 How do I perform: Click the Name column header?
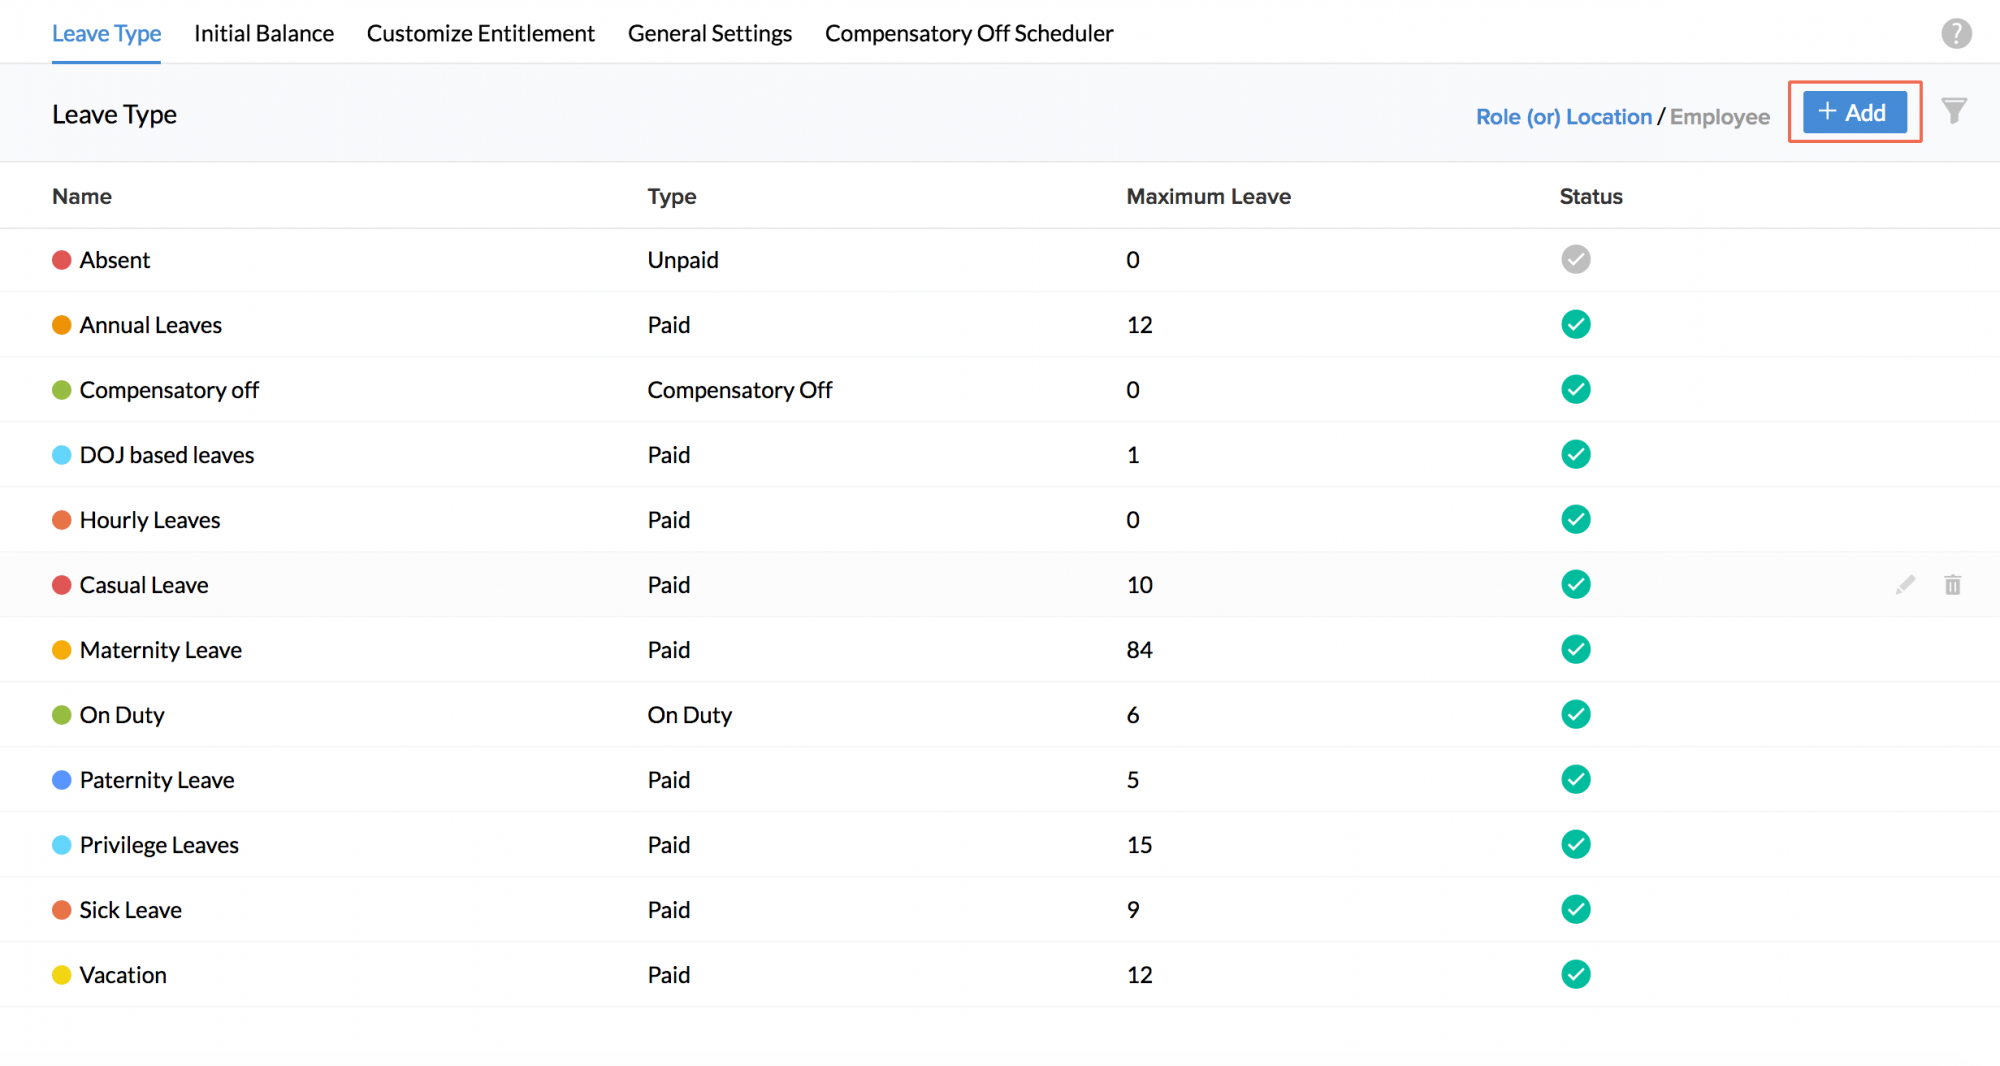(82, 197)
